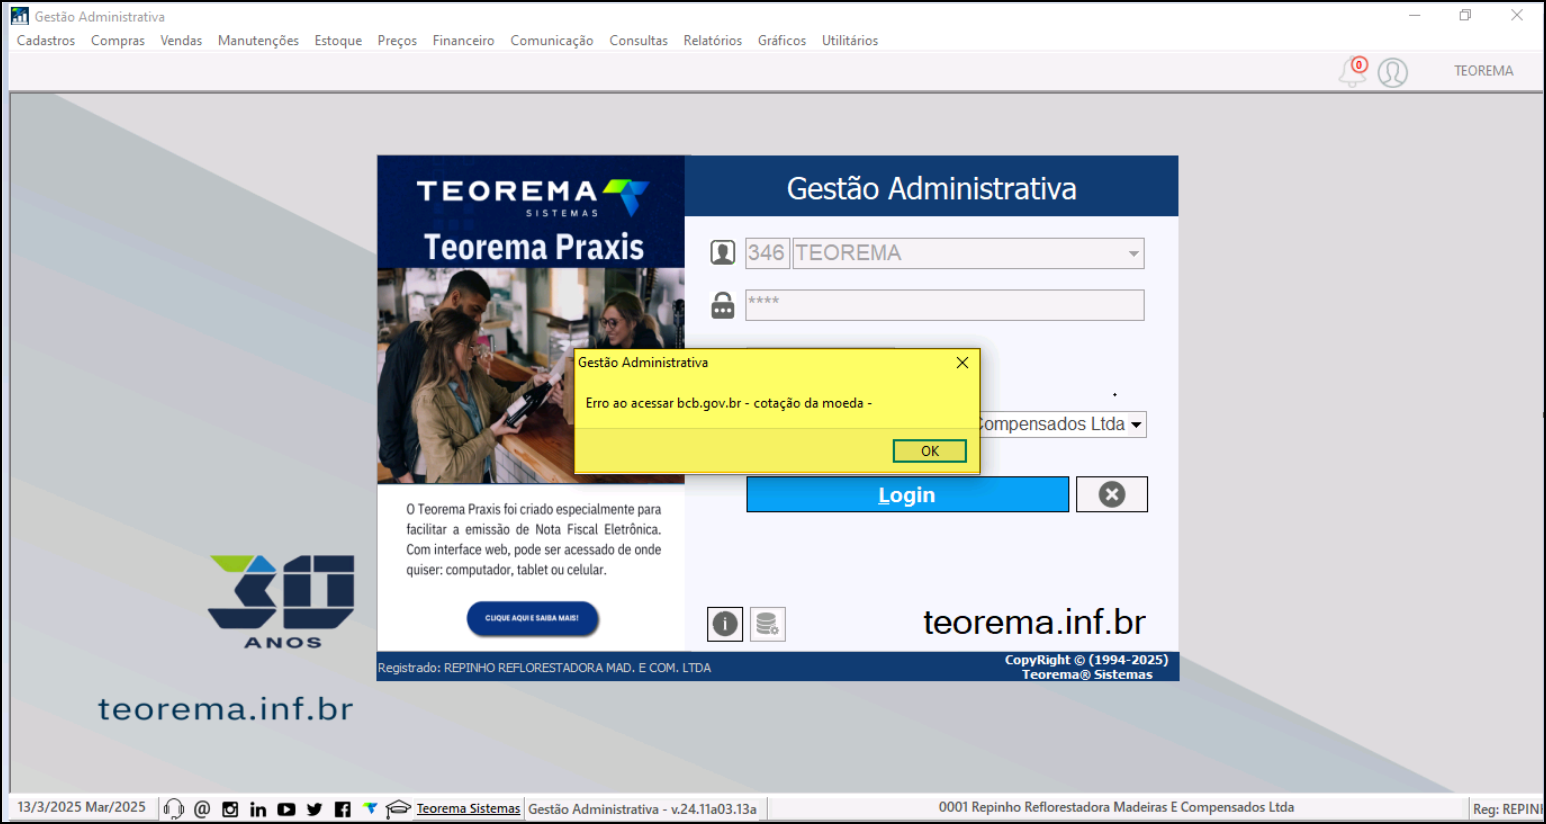The width and height of the screenshot is (1546, 824).
Task: Click the application icon in title bar
Action: (20, 16)
